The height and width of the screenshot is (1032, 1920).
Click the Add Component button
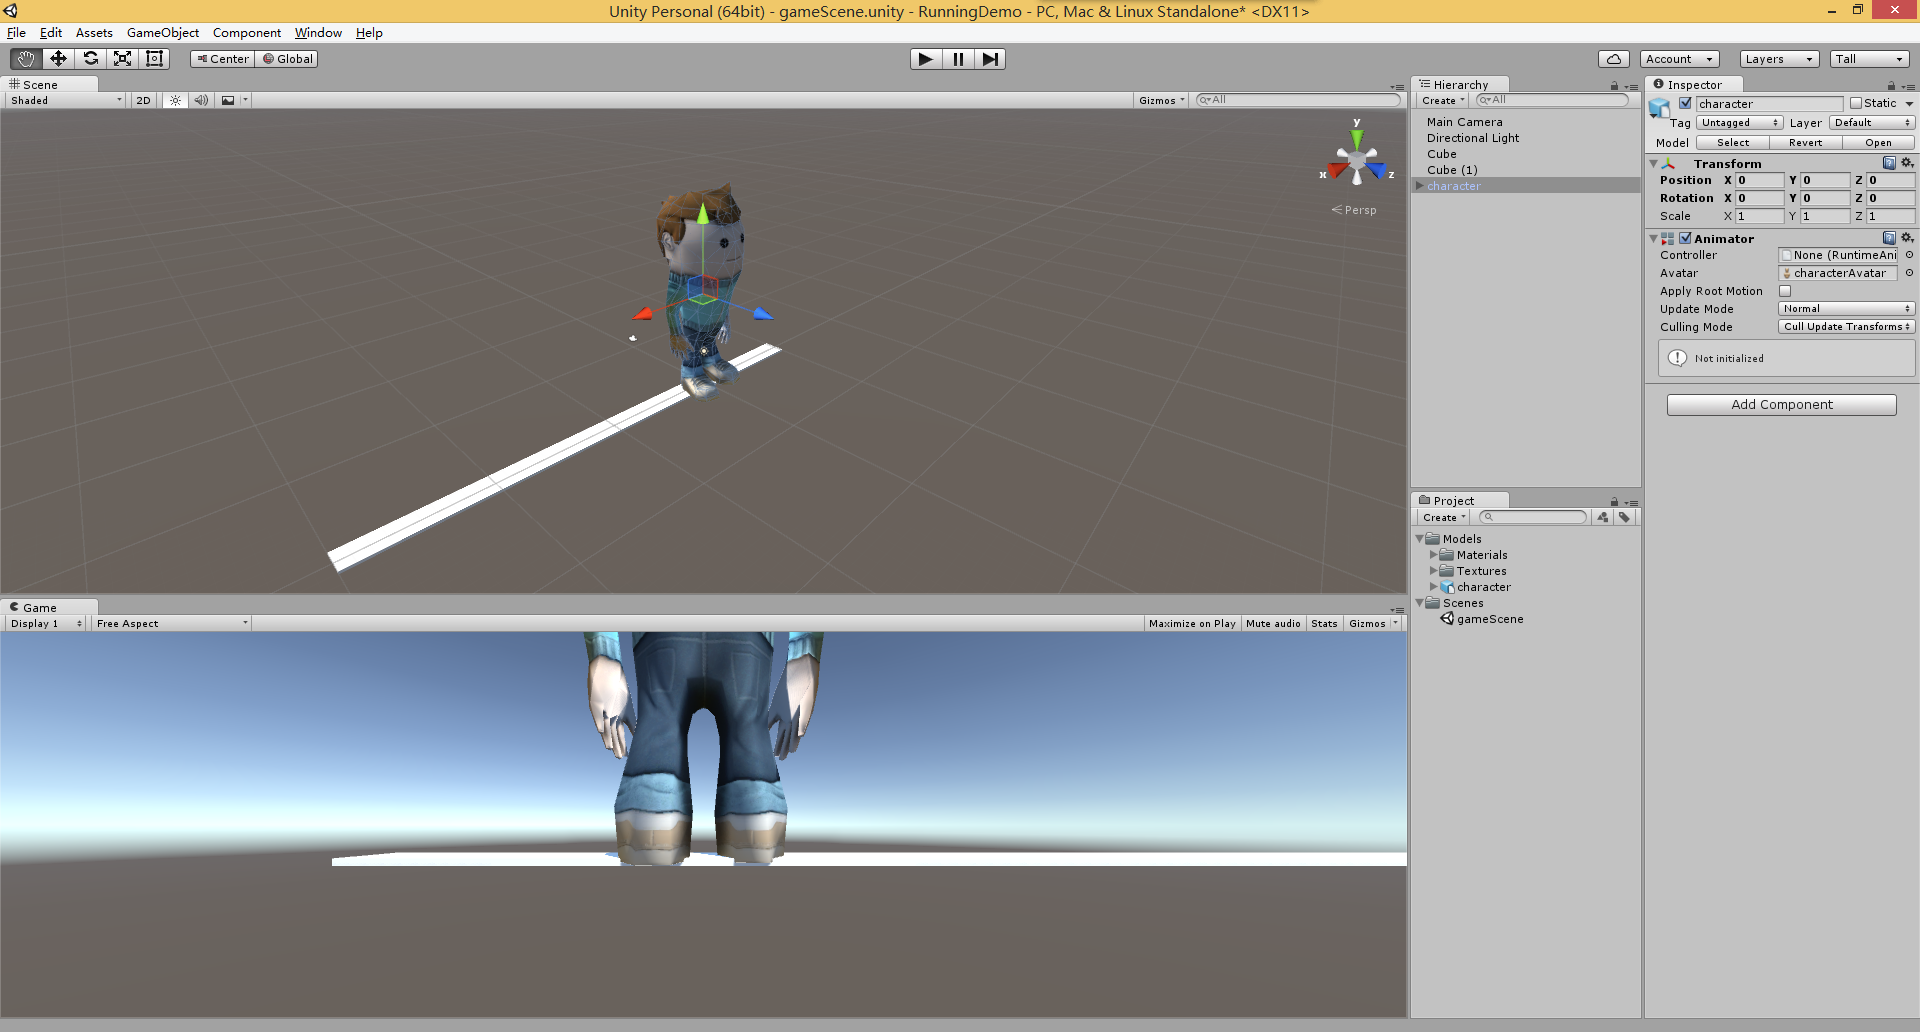click(1782, 404)
